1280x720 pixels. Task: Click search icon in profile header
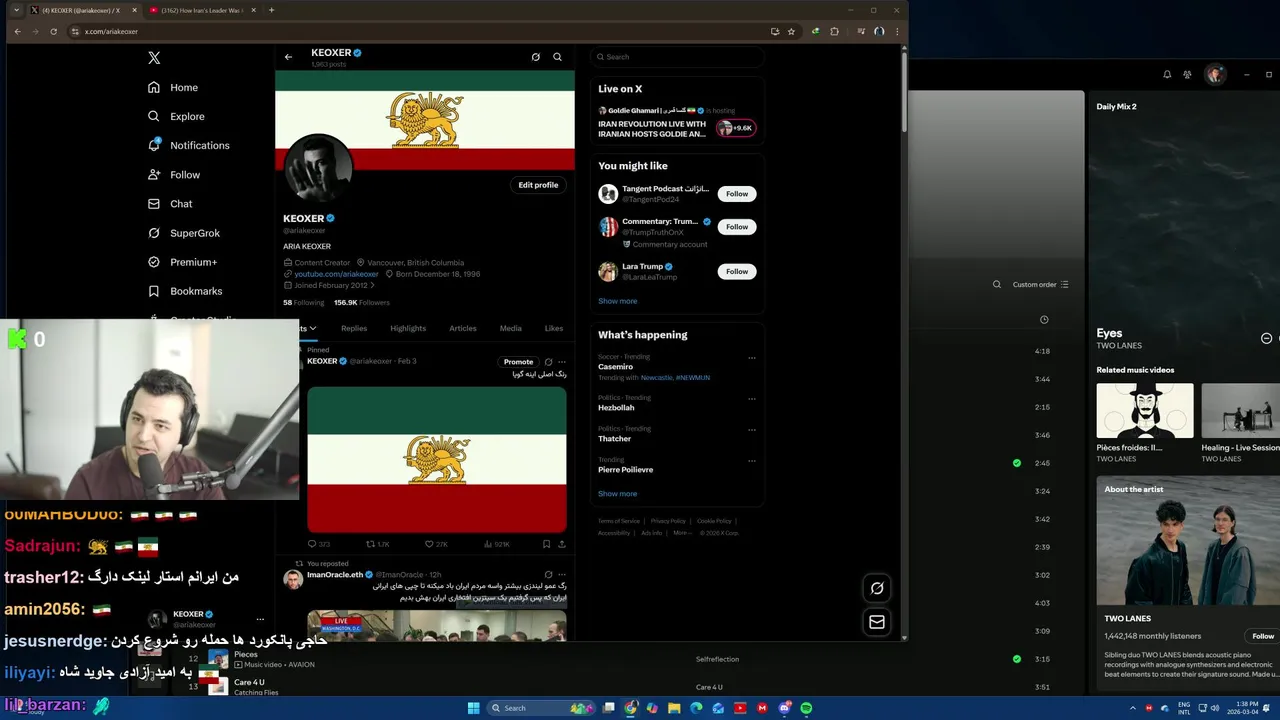tap(558, 57)
